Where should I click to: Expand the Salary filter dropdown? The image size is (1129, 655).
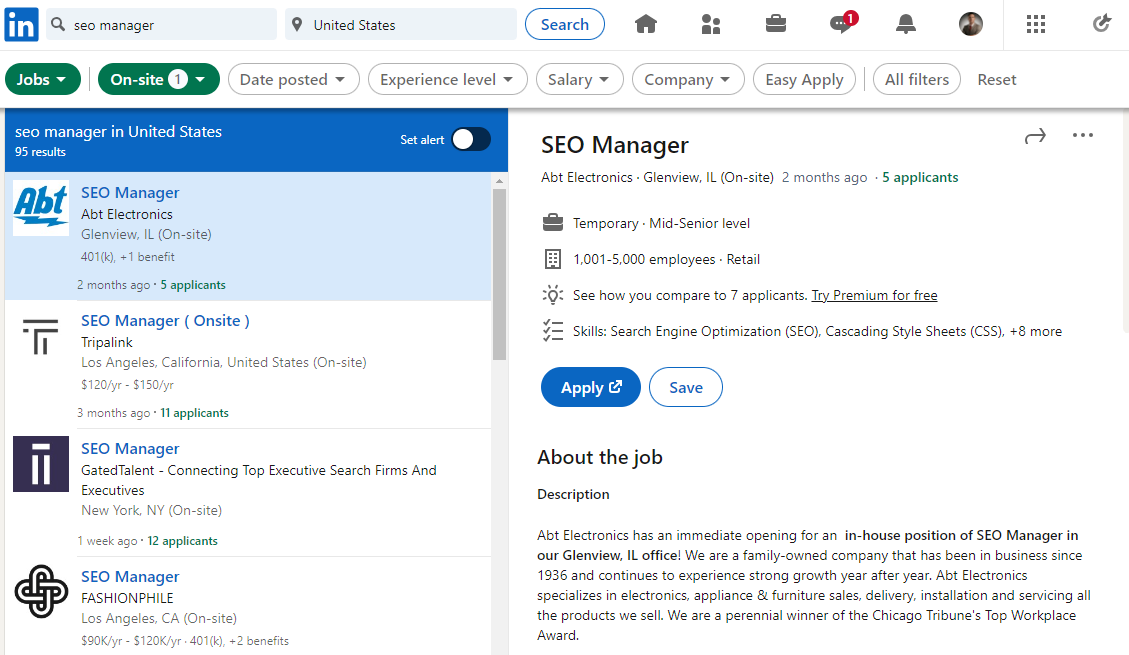(579, 80)
